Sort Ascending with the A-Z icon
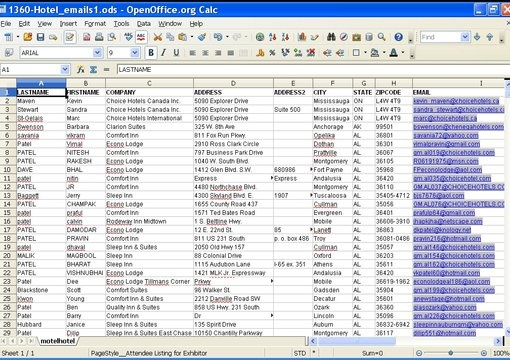This screenshot has height=360, width=510. 273,37
